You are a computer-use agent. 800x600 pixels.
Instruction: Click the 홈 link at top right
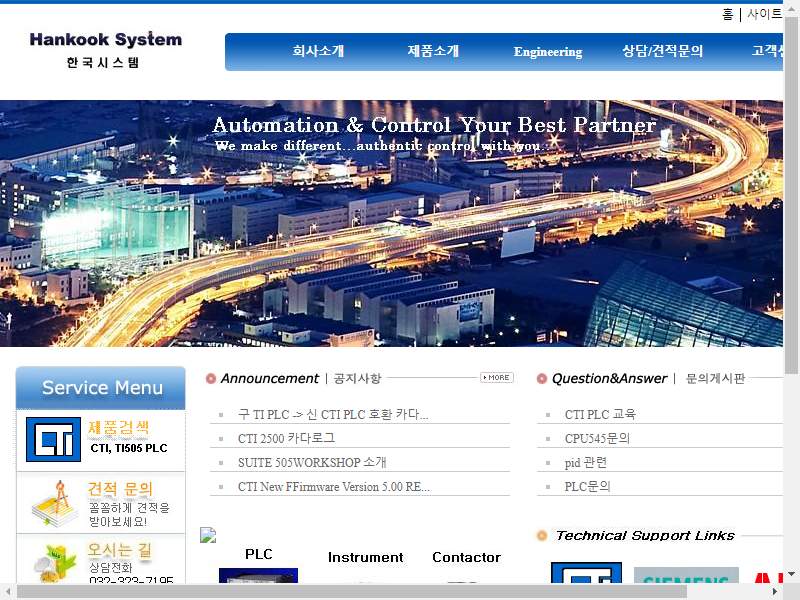point(728,14)
